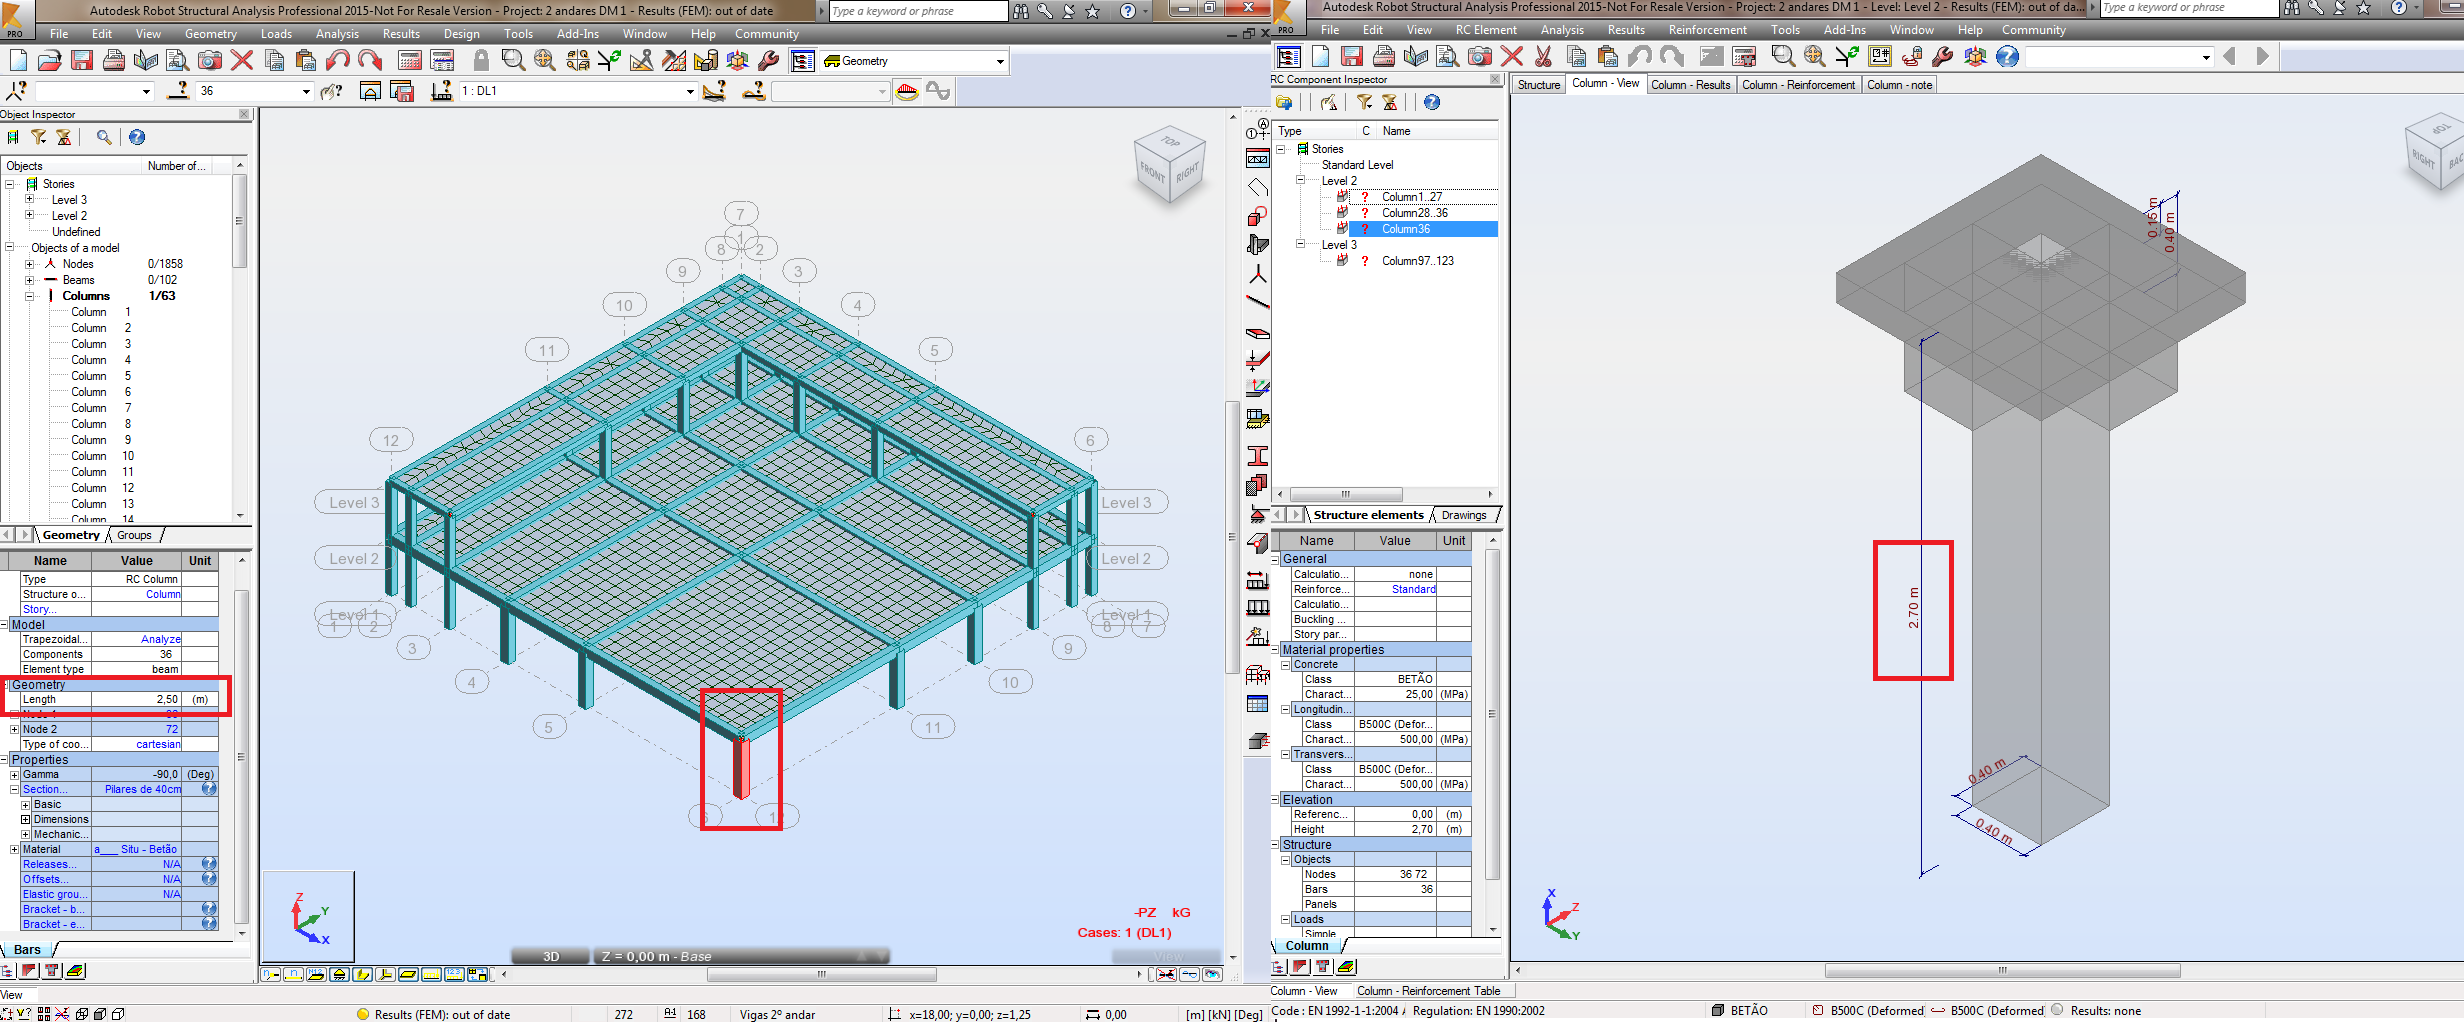Image resolution: width=2464 pixels, height=1022 pixels.
Task: Undo the last action
Action: point(337,60)
